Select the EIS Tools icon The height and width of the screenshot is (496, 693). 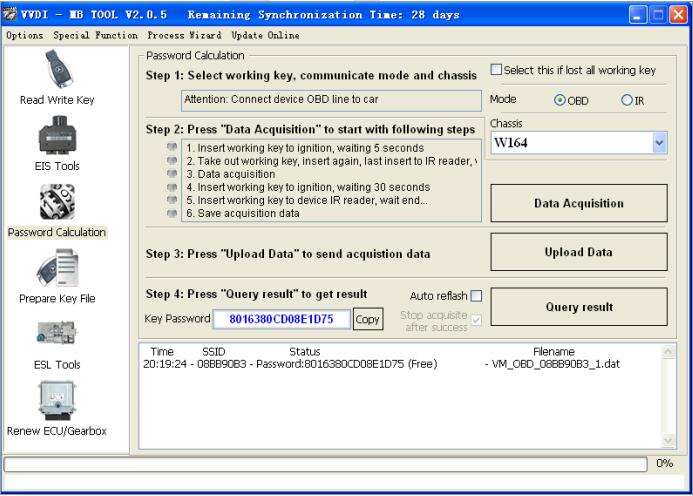[x=57, y=136]
